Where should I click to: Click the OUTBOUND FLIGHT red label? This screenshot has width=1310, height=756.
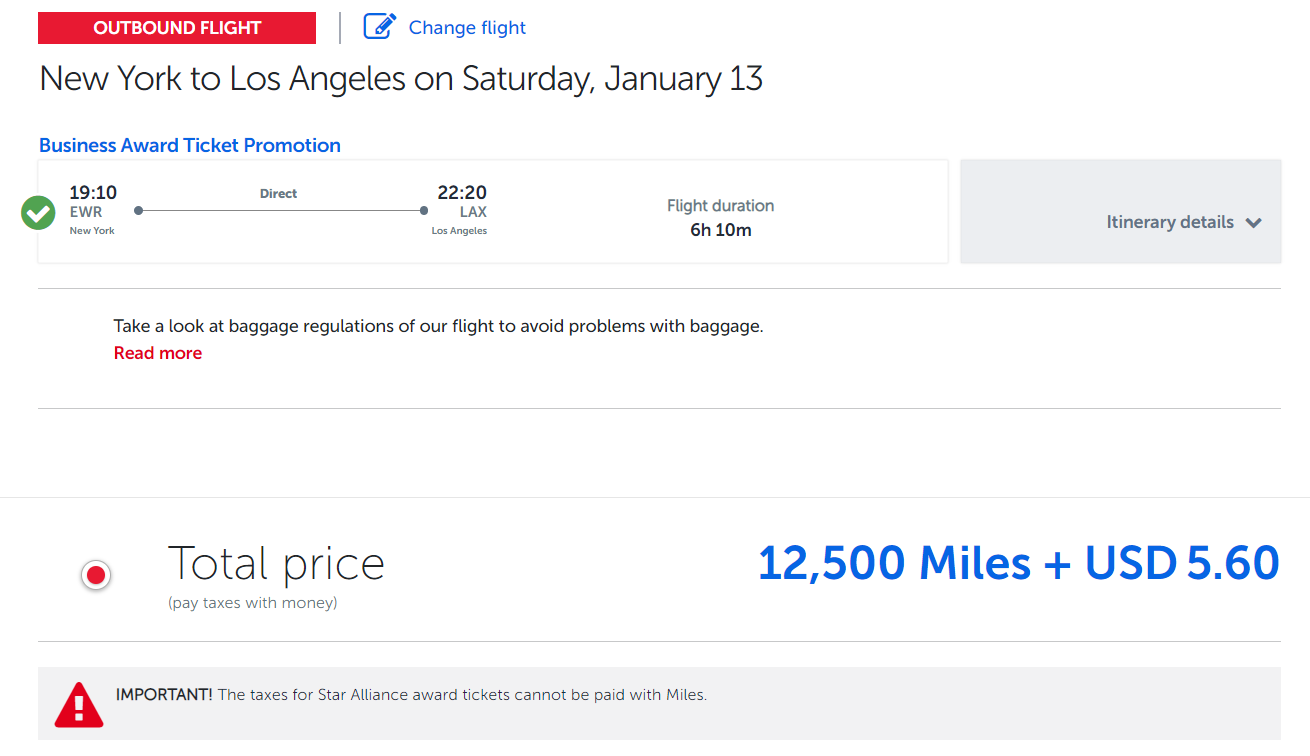tap(177, 28)
